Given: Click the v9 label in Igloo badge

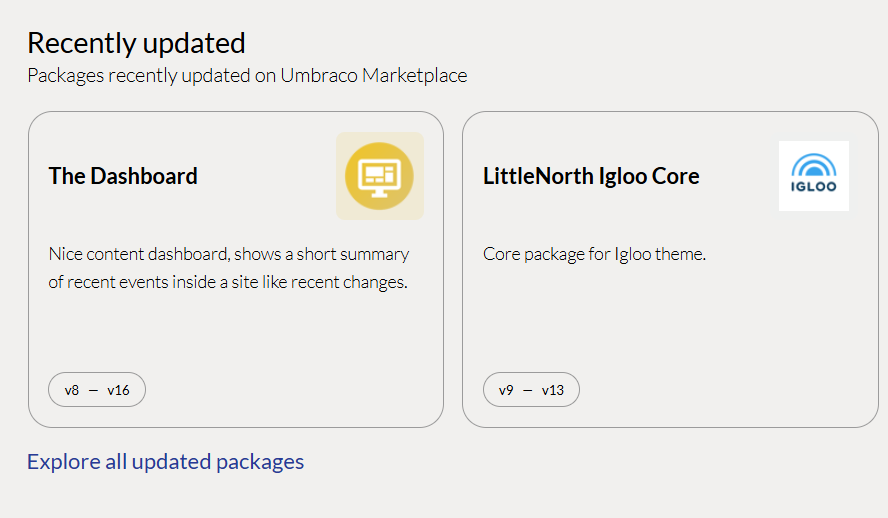Looking at the screenshot, I should tap(506, 390).
